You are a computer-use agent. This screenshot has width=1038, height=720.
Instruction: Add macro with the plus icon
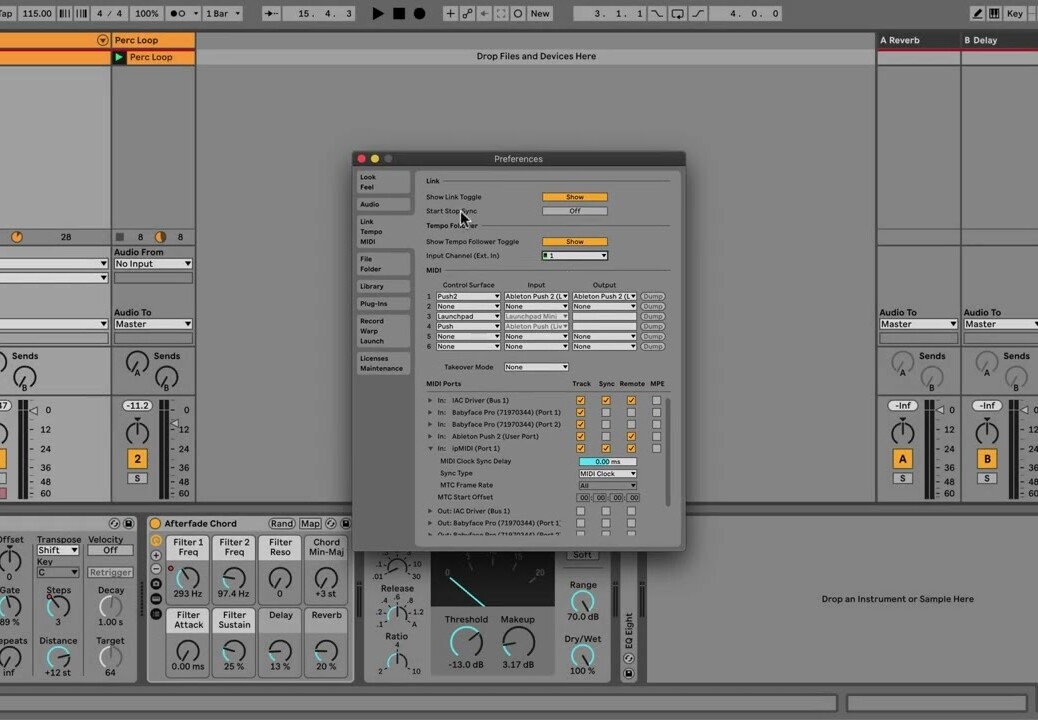[156, 555]
